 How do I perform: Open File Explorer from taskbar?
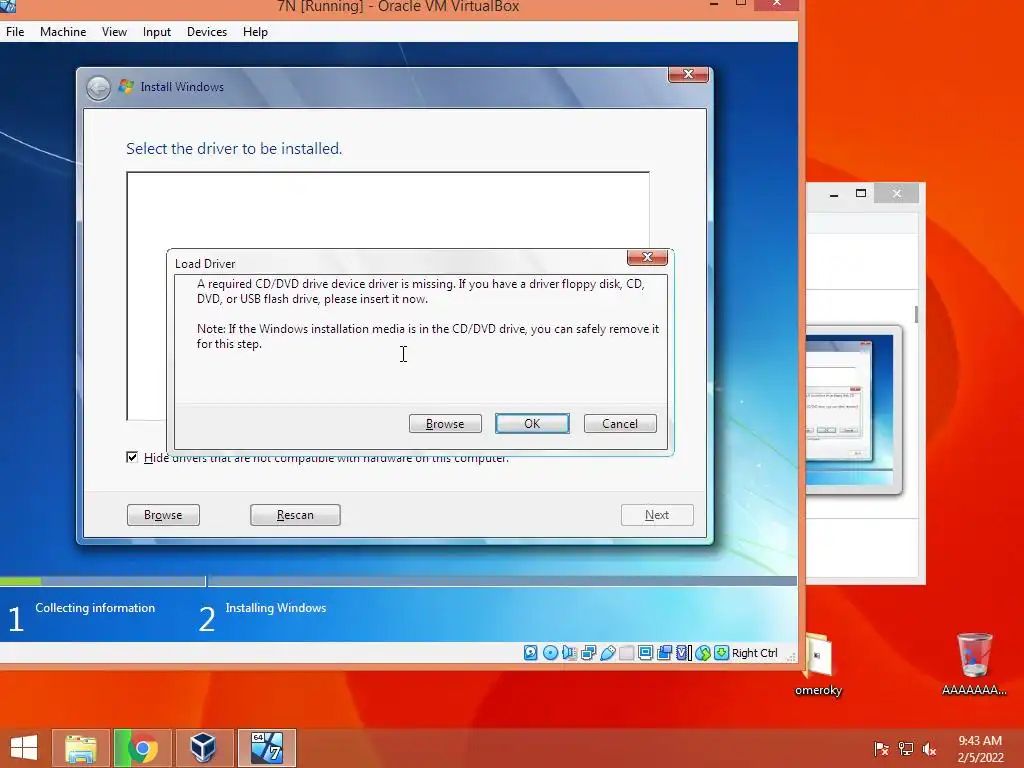click(x=80, y=748)
